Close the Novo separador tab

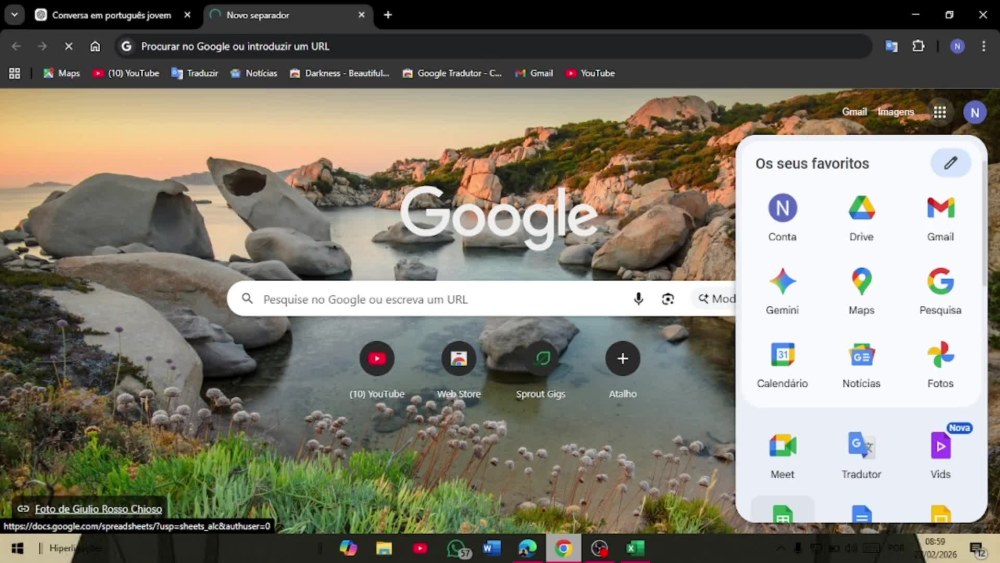pos(362,15)
